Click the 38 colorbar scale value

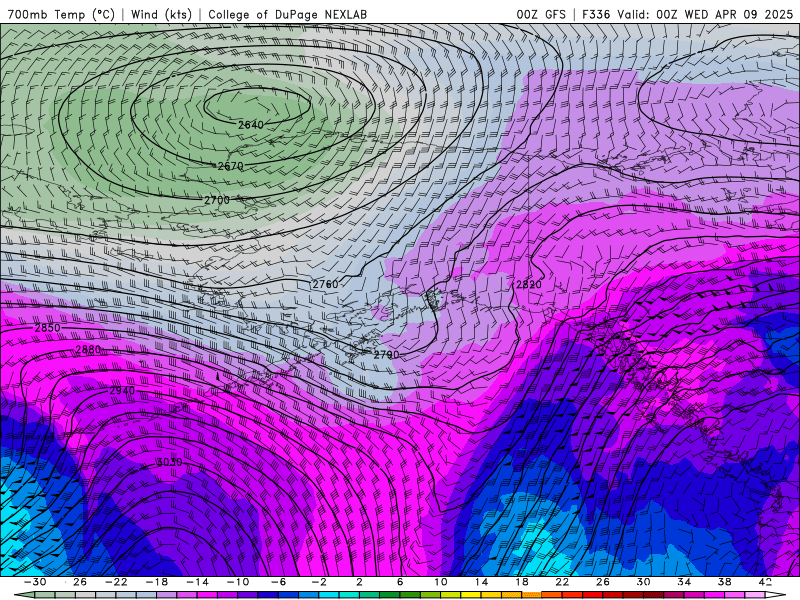724,582
